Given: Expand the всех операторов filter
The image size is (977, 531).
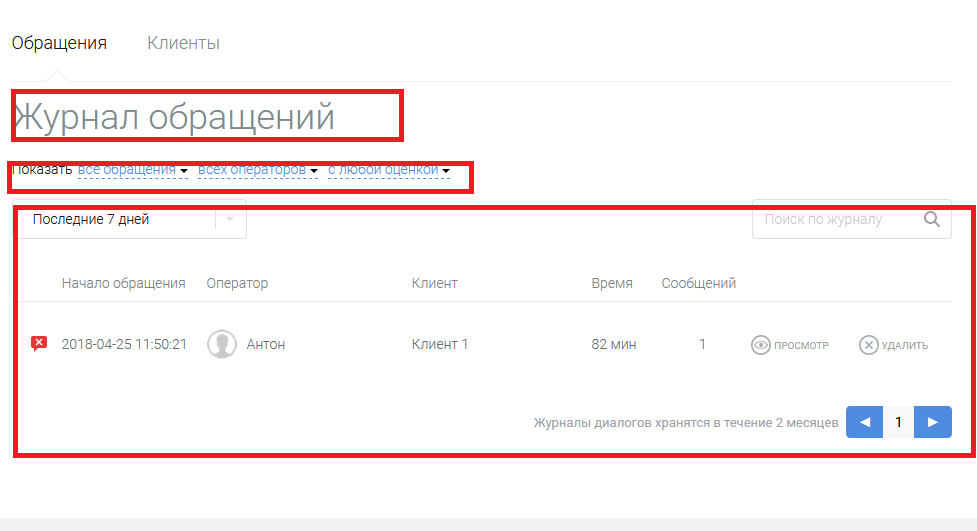Looking at the screenshot, I should 257,170.
